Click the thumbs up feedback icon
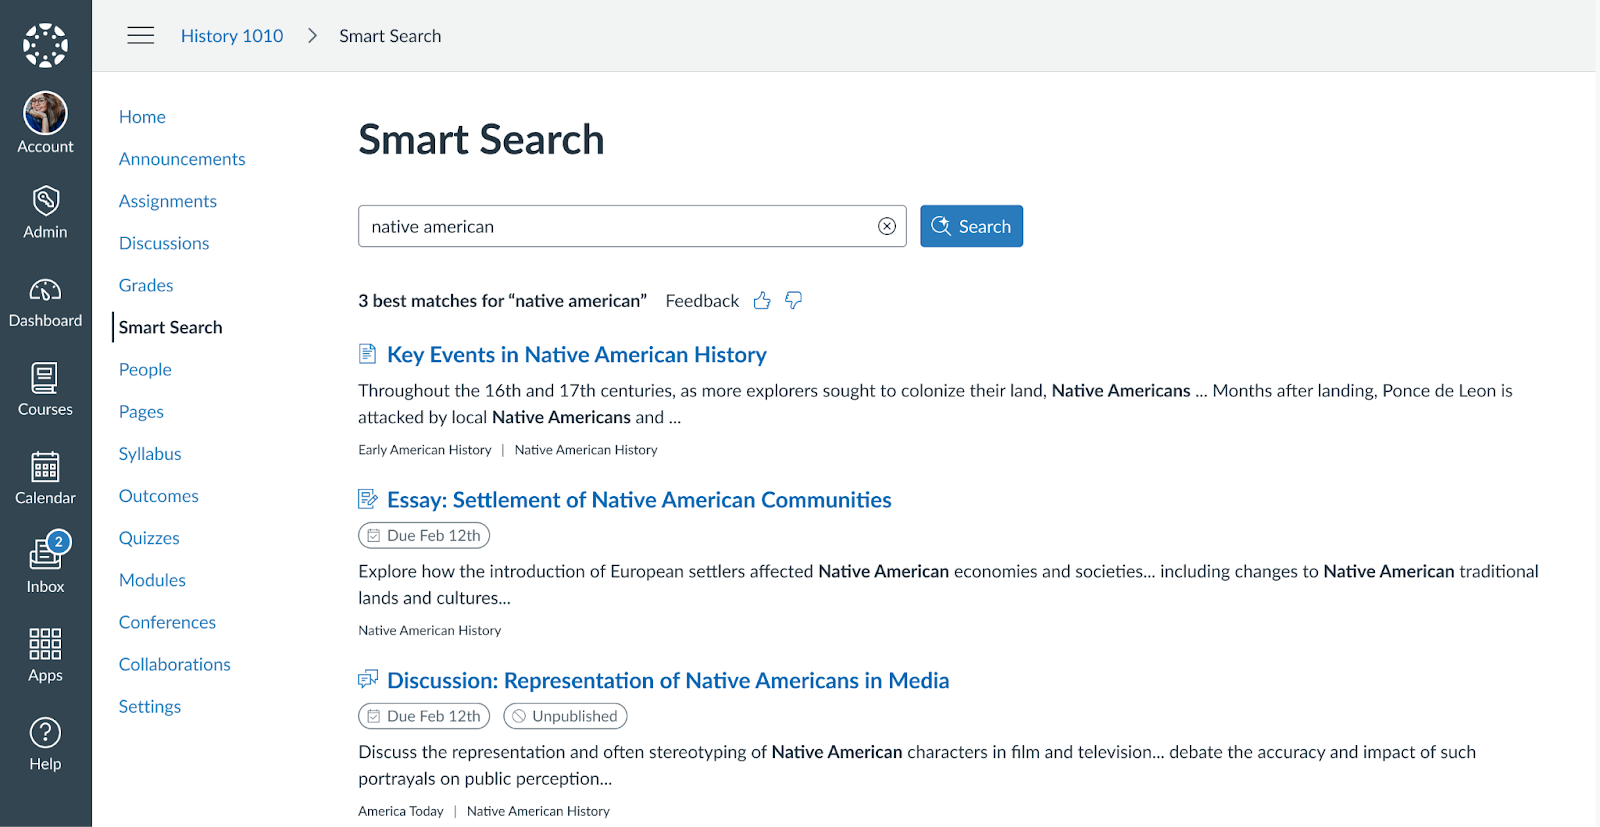 tap(762, 301)
